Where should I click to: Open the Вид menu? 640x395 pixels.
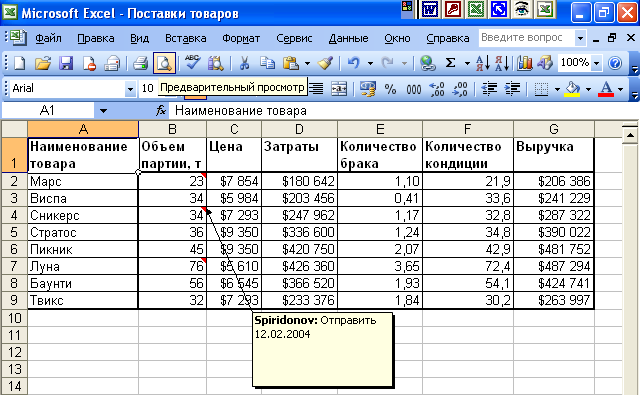coord(139,39)
